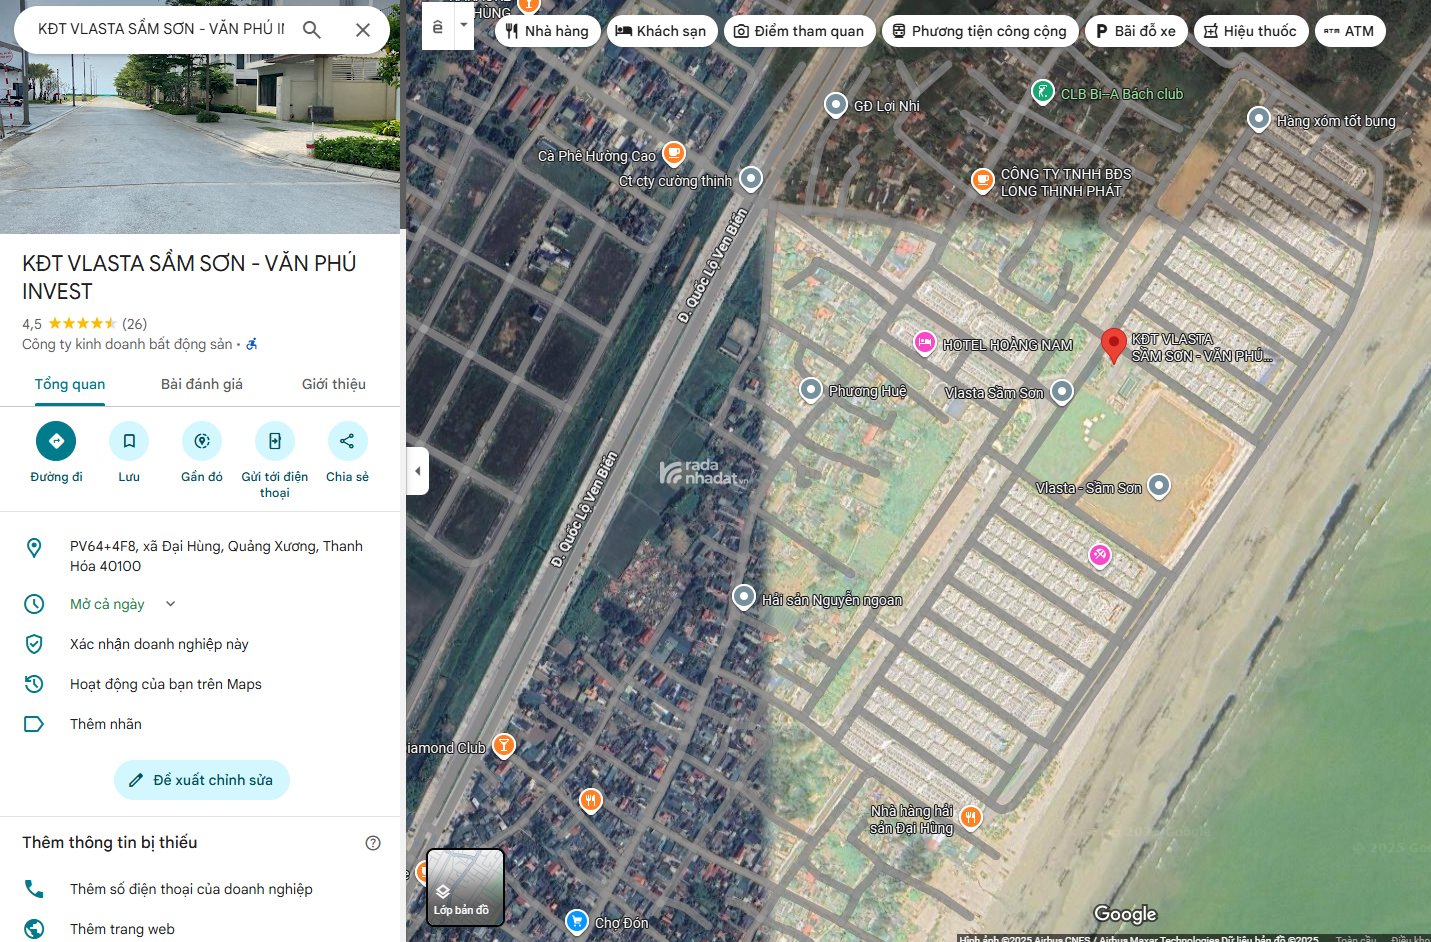Click the help icon beside Thêm thông tin bị thiếu
Image resolution: width=1431 pixels, height=942 pixels.
point(373,843)
